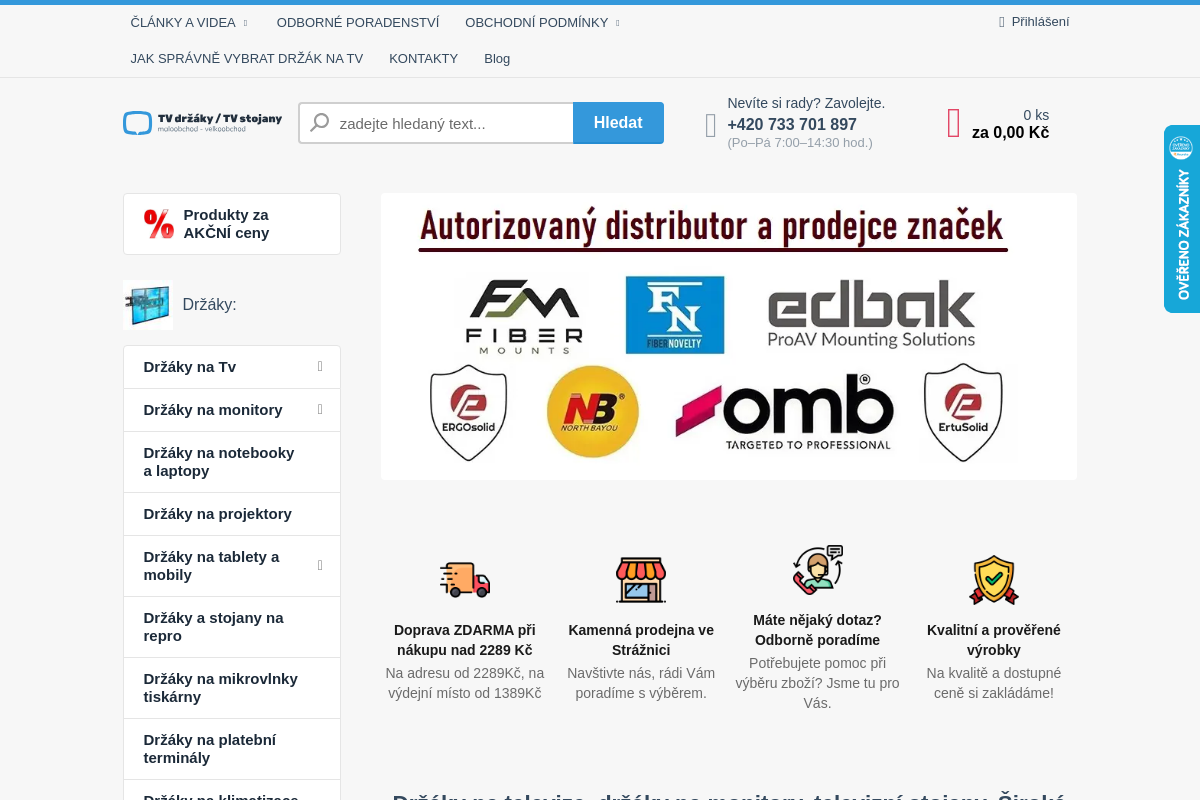This screenshot has height=800, width=1200.
Task: Call the number +420 733 701 897
Action: click(792, 125)
